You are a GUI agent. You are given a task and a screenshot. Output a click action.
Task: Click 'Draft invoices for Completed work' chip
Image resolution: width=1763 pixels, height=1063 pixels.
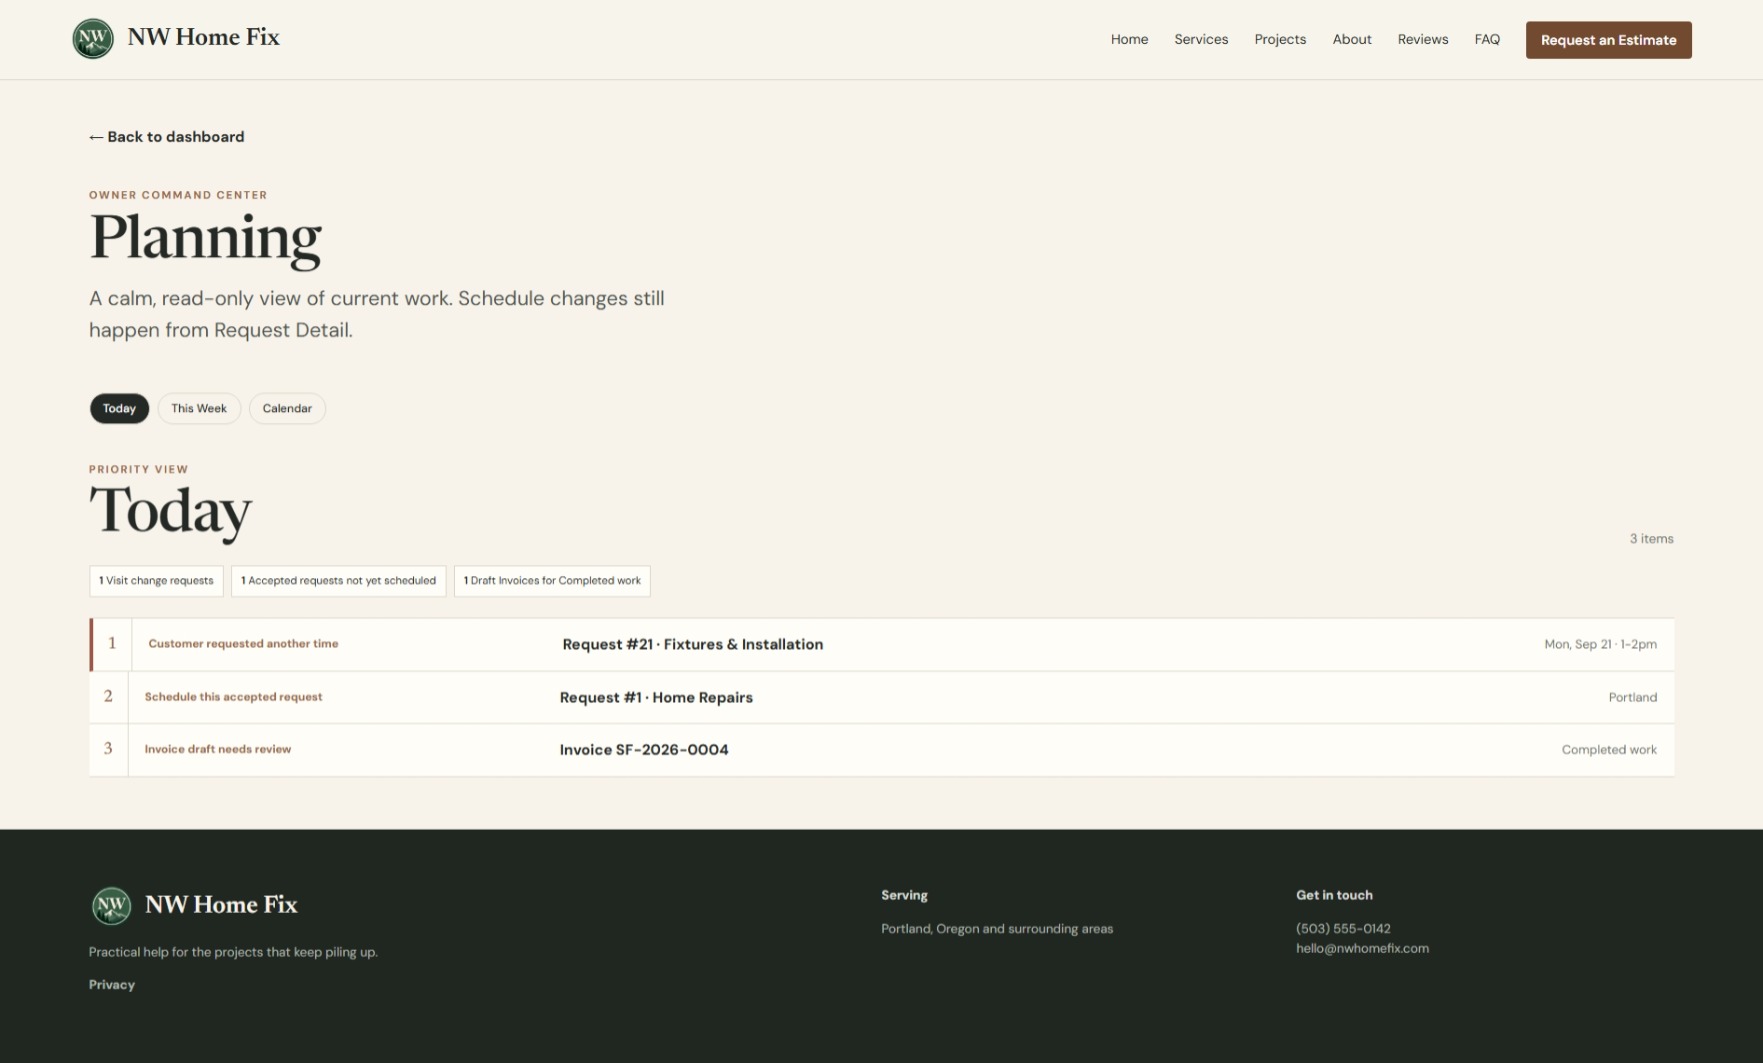coord(552,581)
